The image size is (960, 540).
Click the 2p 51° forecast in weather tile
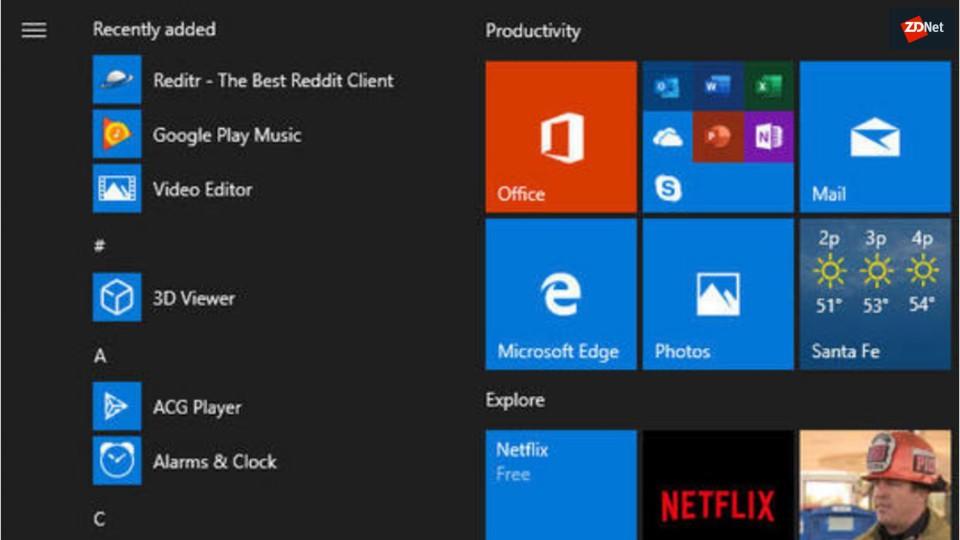pos(829,271)
